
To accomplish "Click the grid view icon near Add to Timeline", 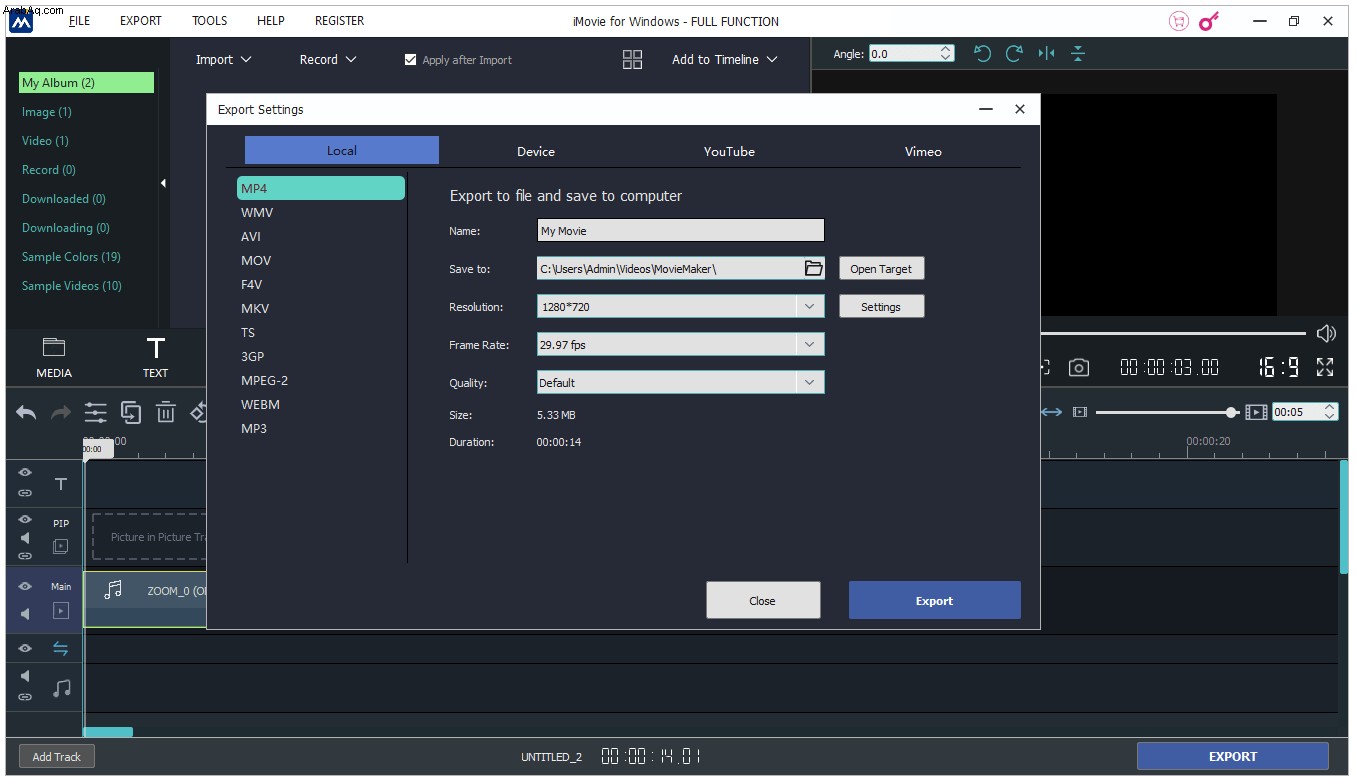I will click(632, 60).
